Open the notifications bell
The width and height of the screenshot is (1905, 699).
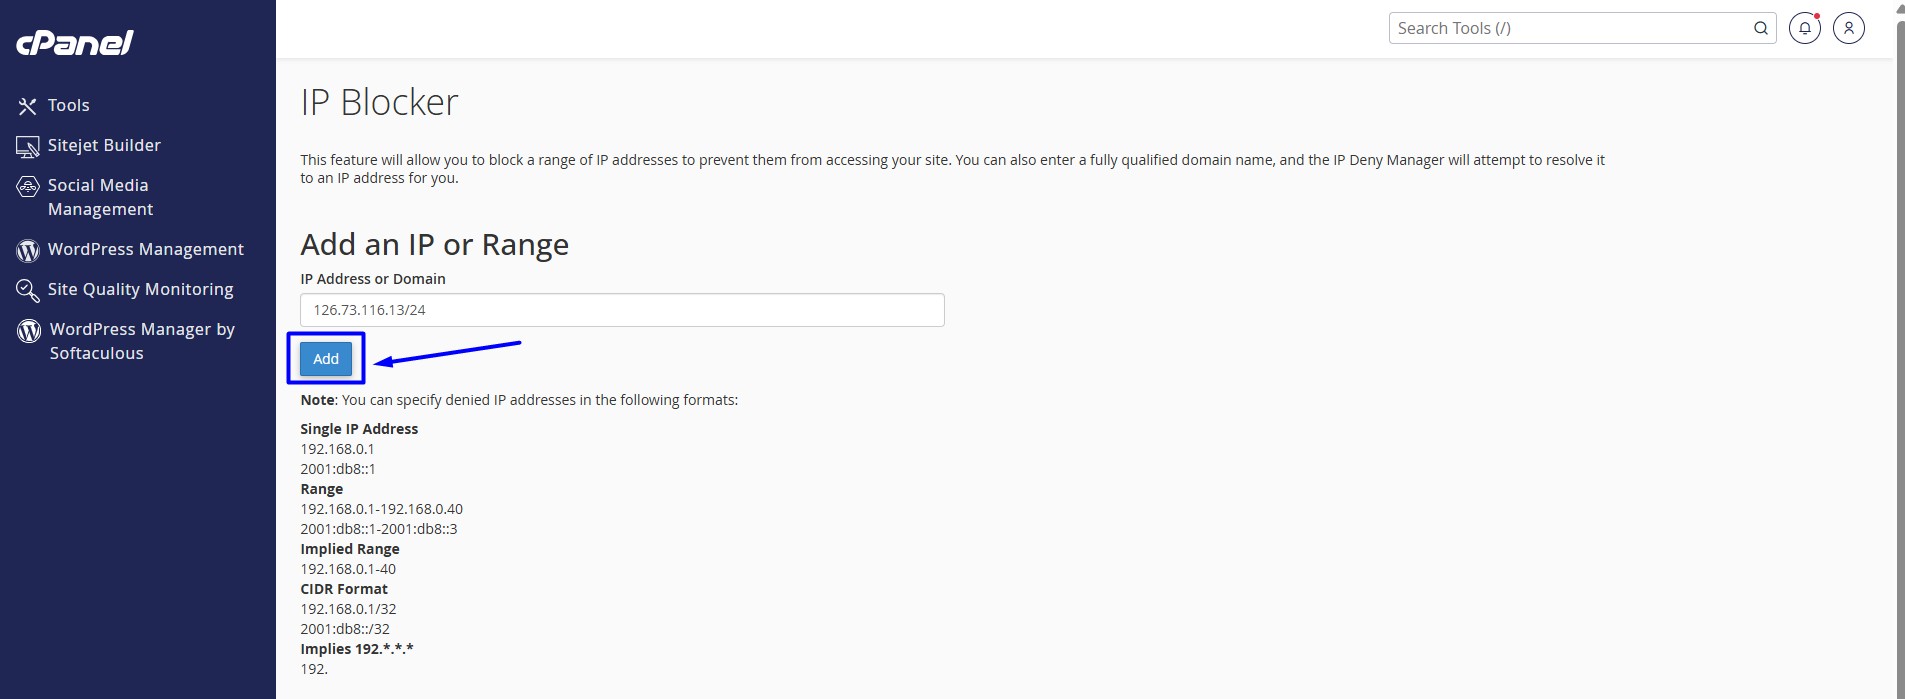pyautogui.click(x=1804, y=28)
